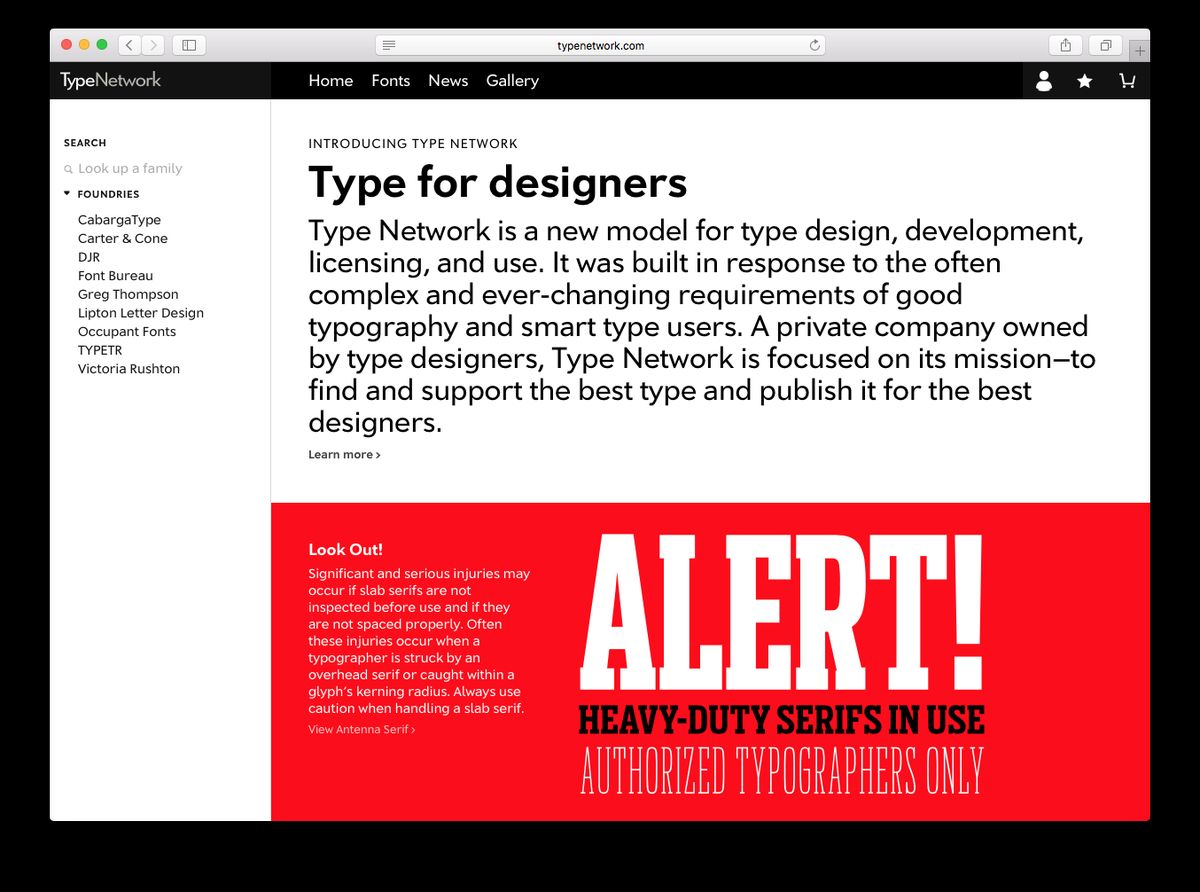Reload the page with refresh icon

[814, 45]
